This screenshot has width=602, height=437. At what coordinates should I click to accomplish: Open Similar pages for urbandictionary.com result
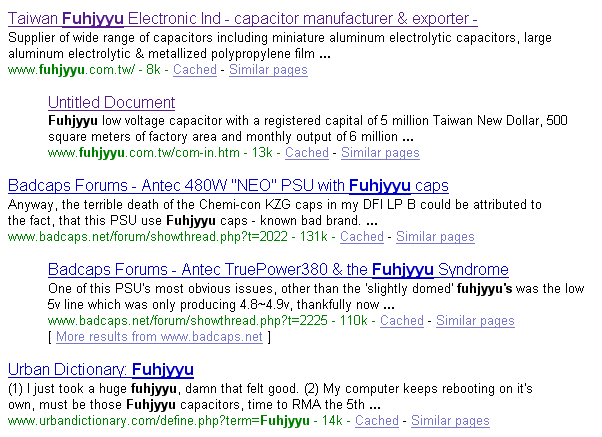(450, 420)
